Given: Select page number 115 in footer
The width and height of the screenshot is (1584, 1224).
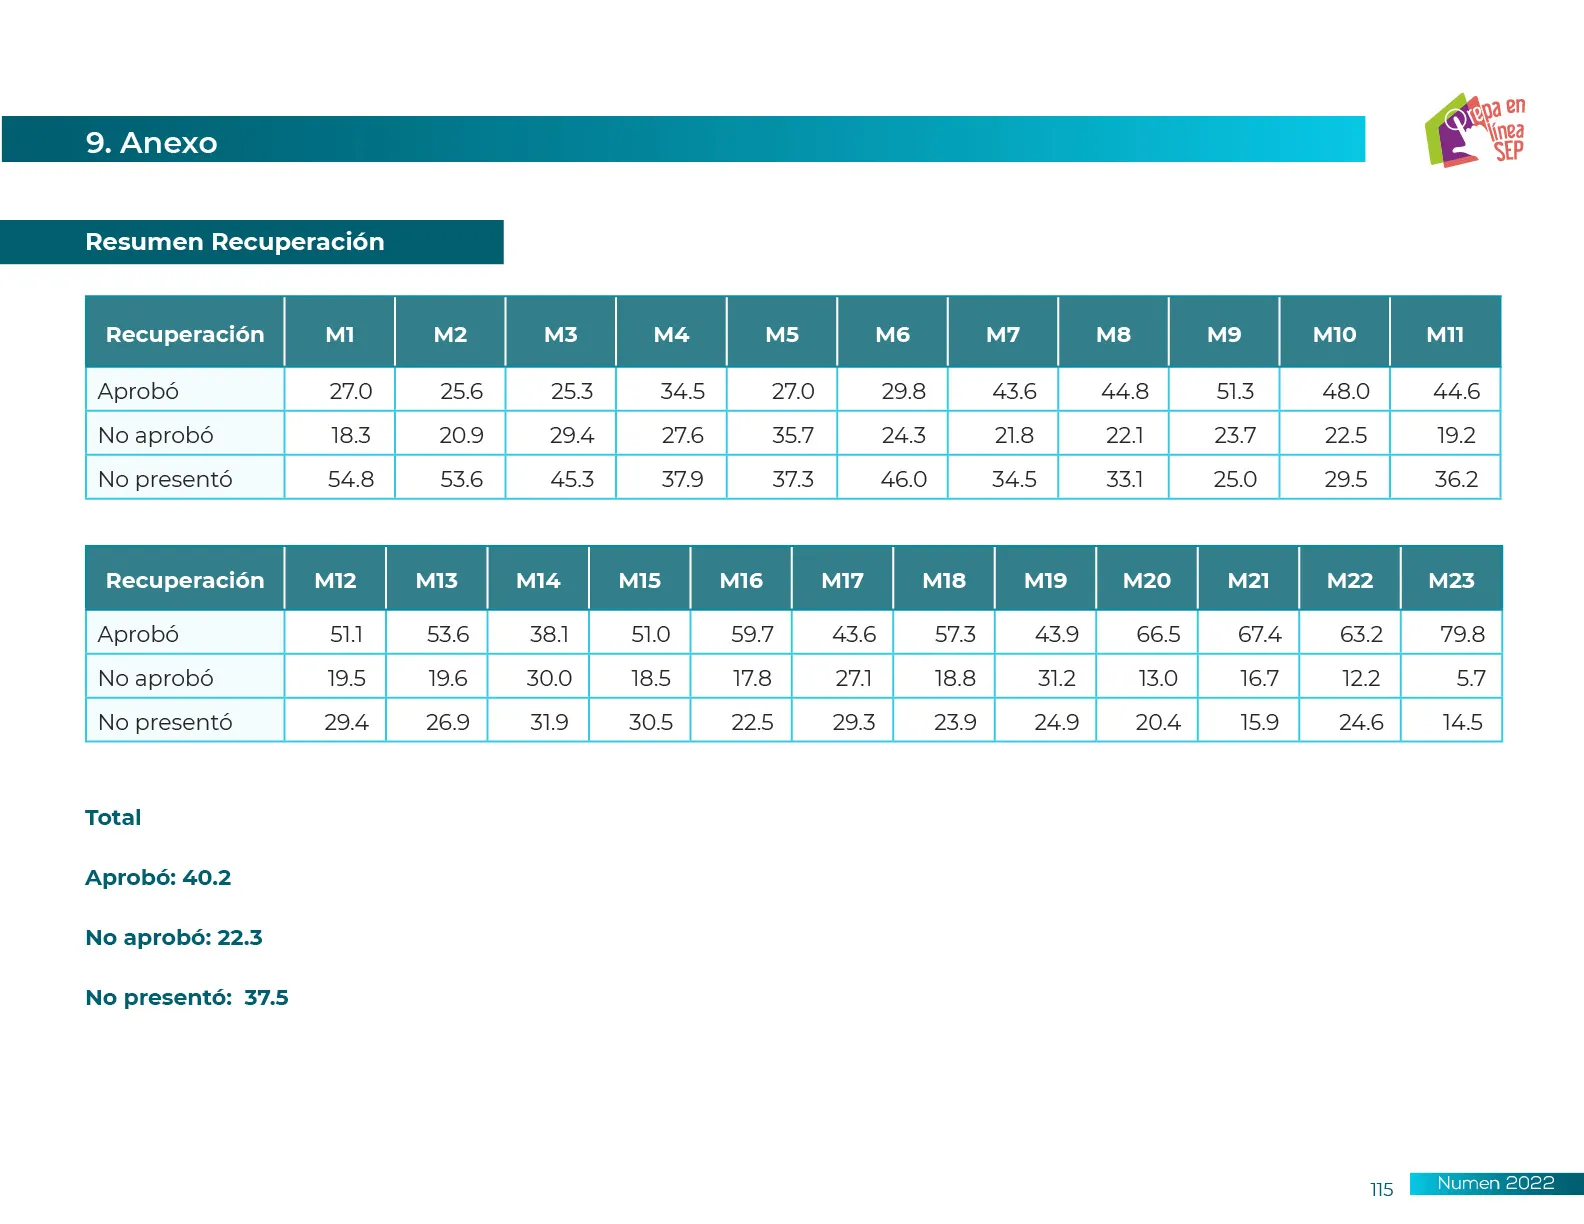Looking at the screenshot, I should [1381, 1189].
